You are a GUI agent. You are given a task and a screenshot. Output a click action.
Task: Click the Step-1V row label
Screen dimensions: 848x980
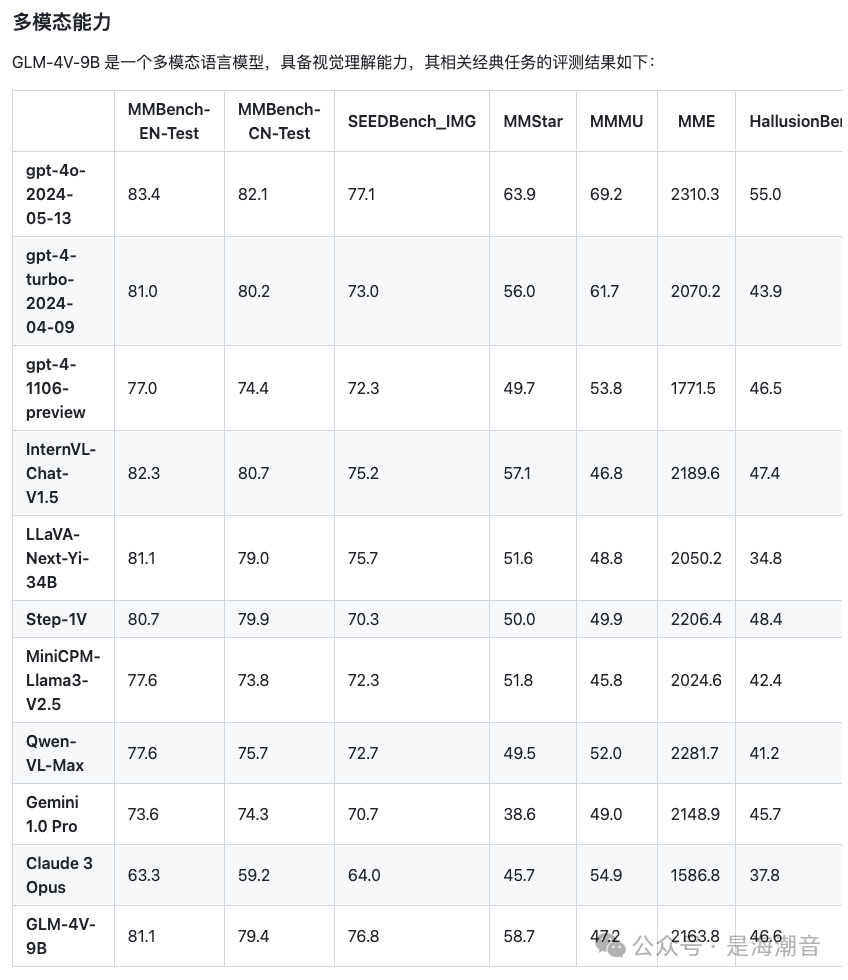click(56, 619)
